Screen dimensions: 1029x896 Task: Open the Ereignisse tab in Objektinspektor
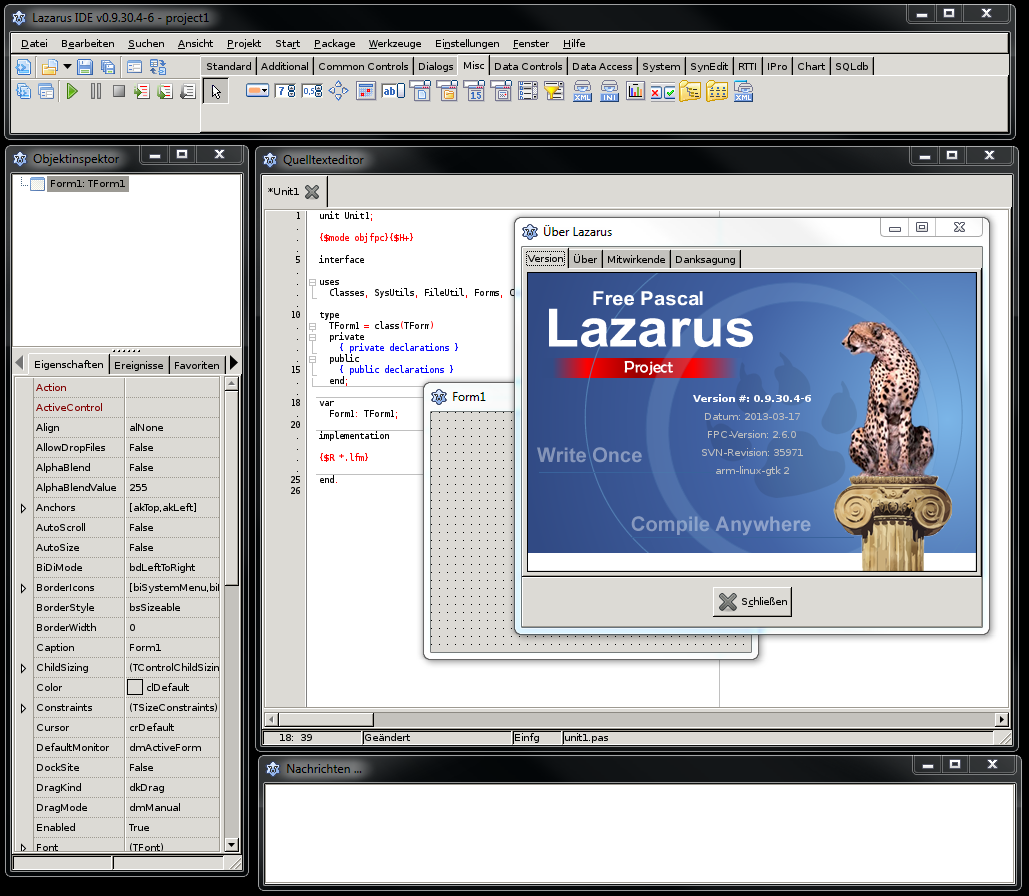[x=138, y=365]
